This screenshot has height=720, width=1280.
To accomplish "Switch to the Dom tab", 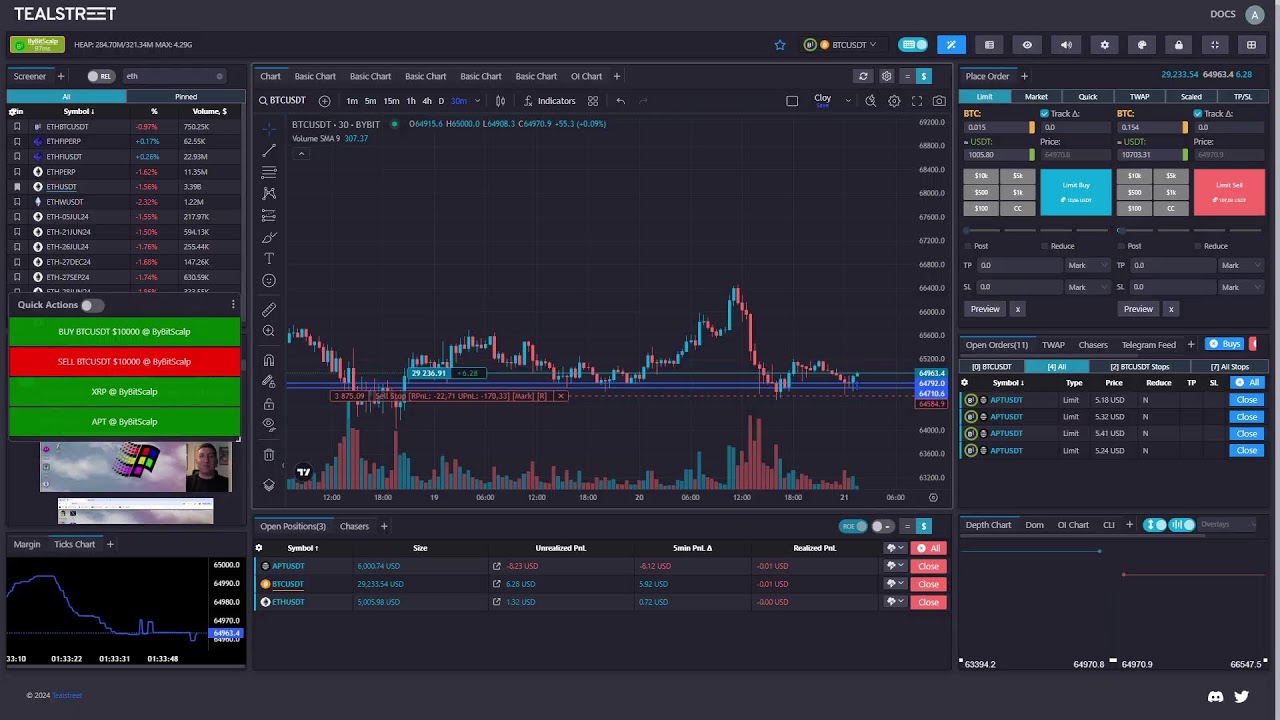I will coord(1034,525).
